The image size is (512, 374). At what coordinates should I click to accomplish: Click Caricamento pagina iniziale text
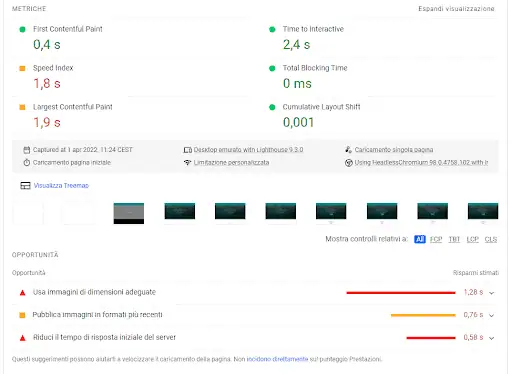pyautogui.click(x=72, y=163)
